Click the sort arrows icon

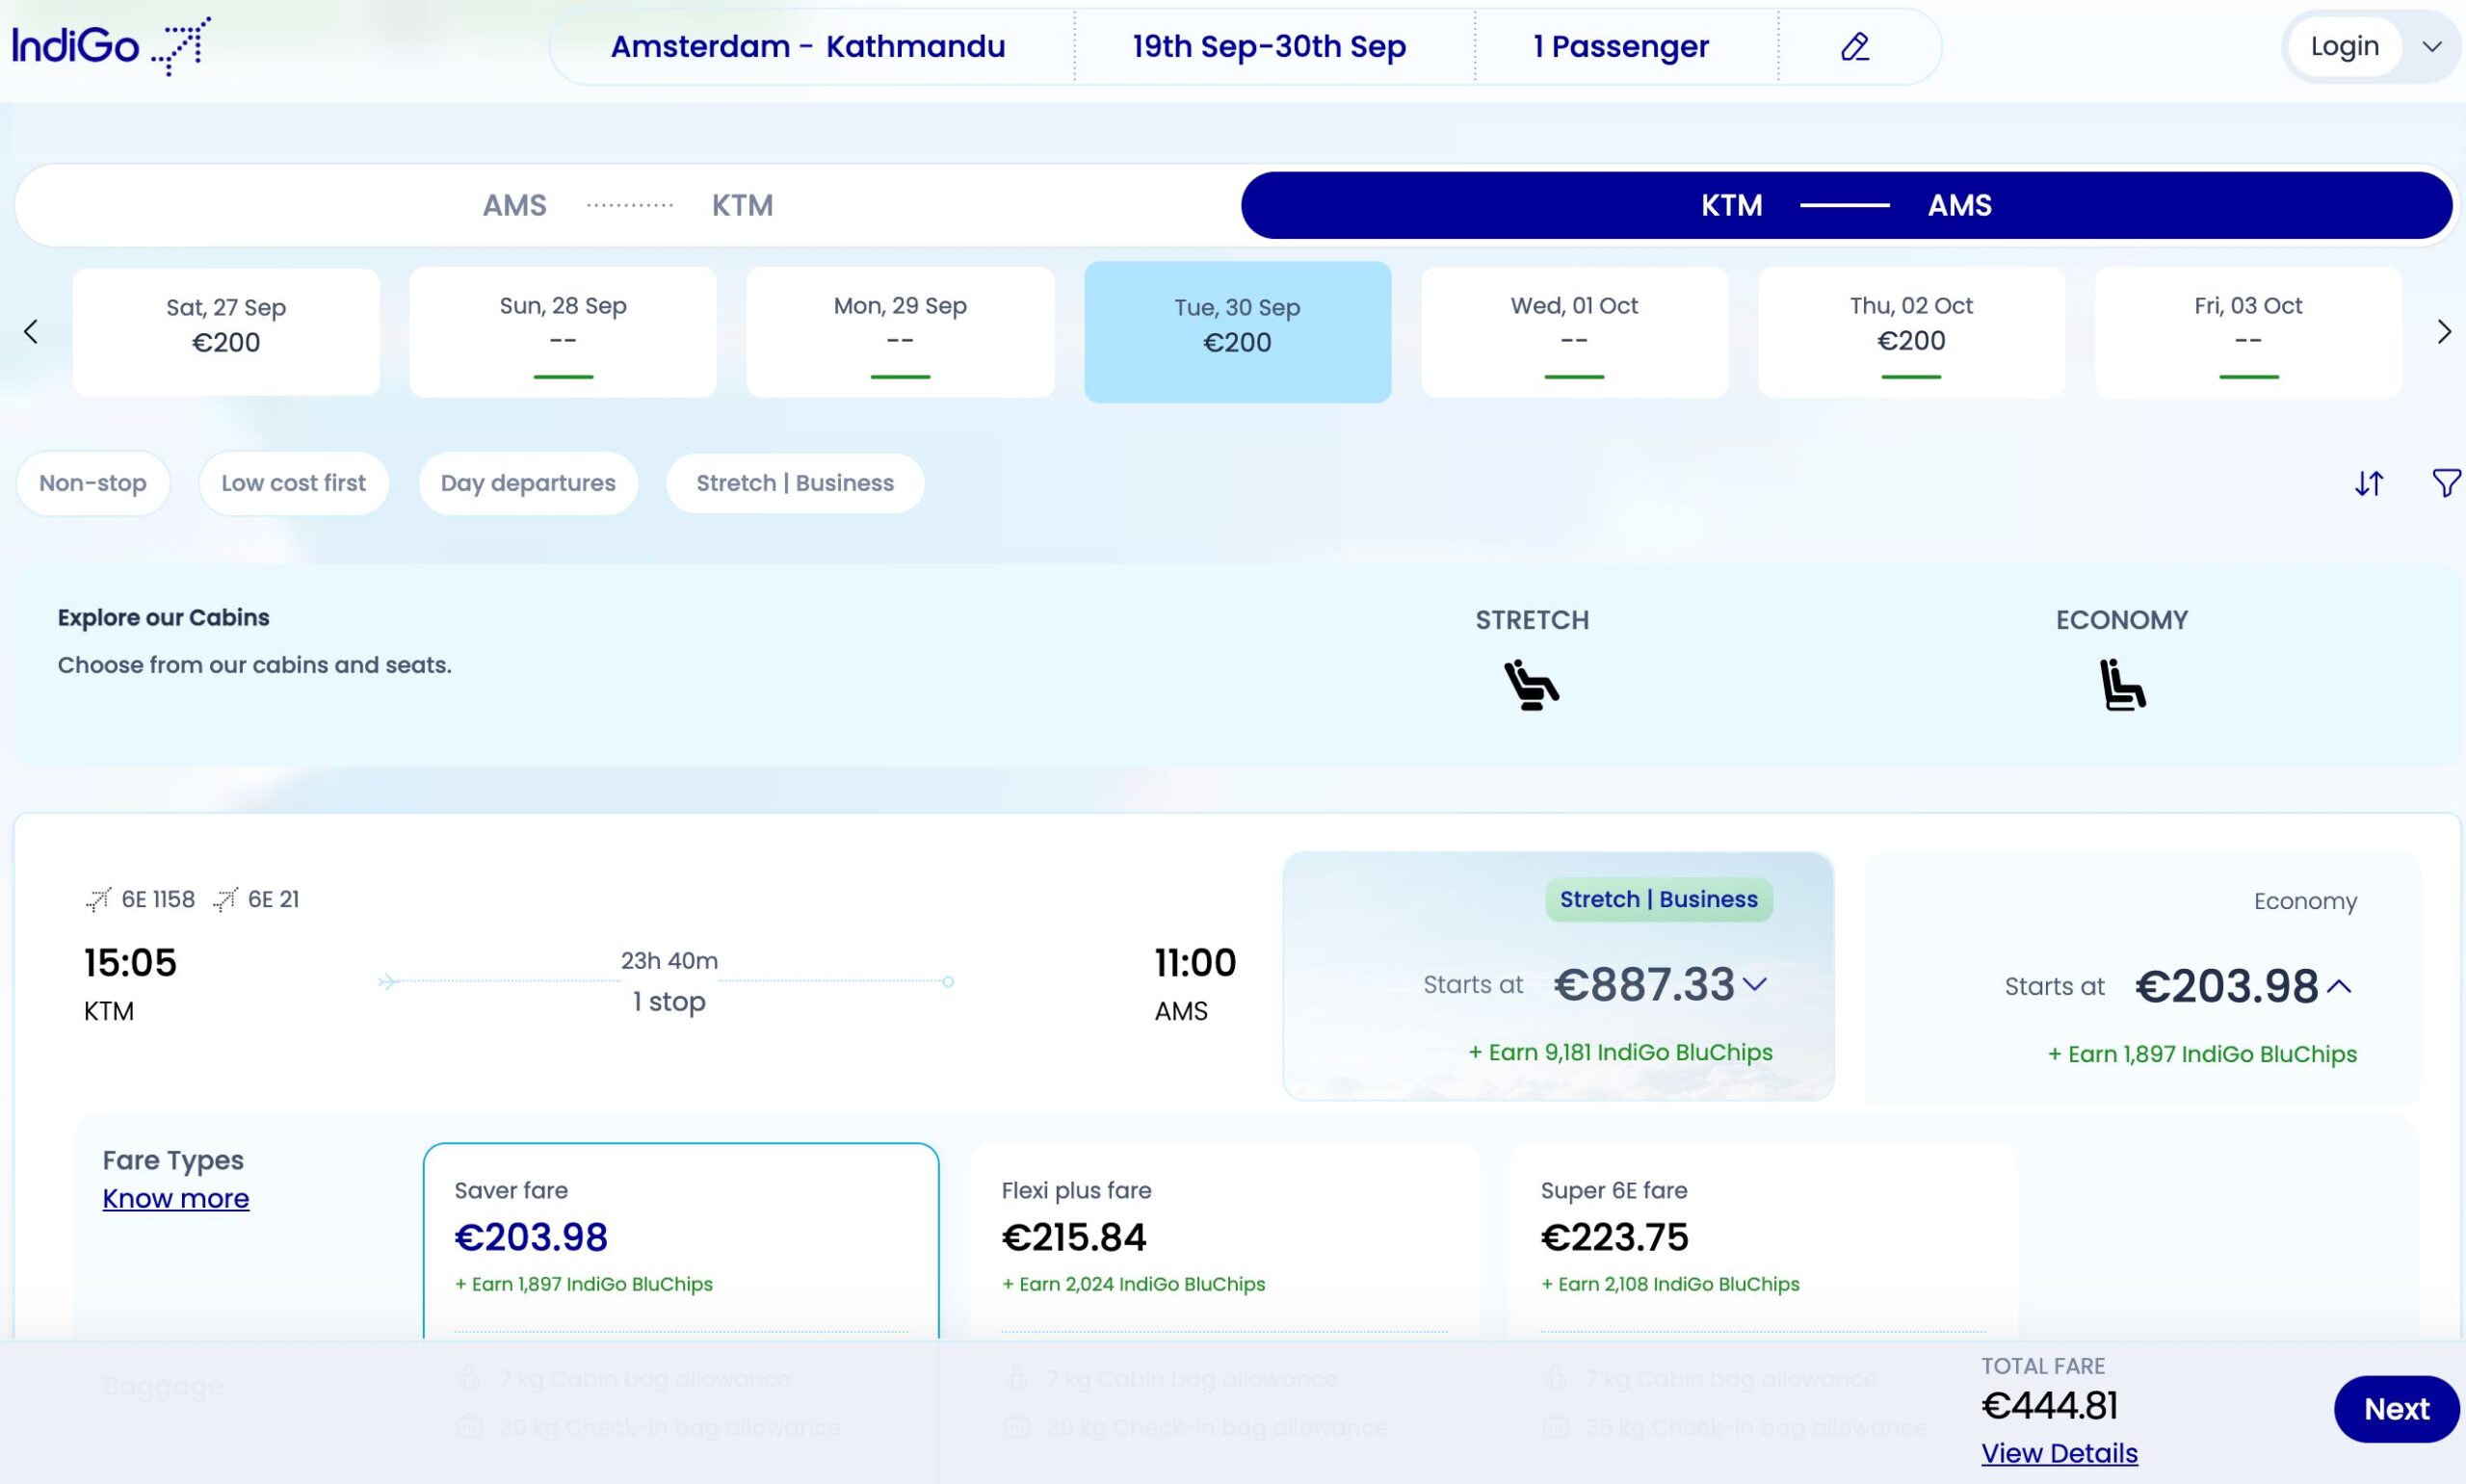coord(2368,484)
